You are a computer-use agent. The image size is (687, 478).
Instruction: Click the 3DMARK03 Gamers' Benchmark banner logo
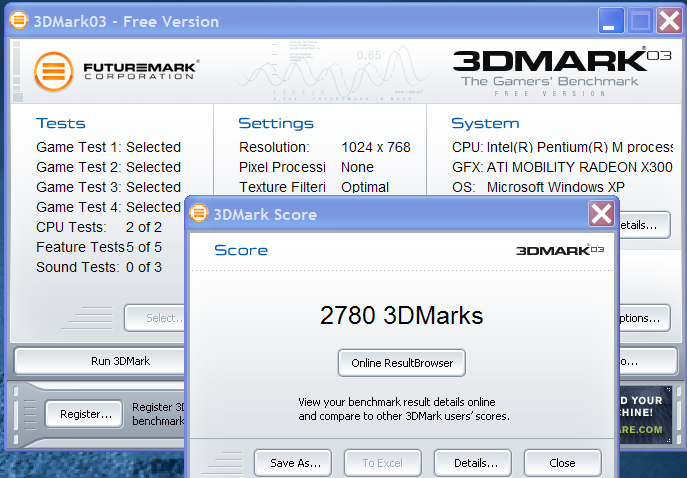tap(562, 72)
